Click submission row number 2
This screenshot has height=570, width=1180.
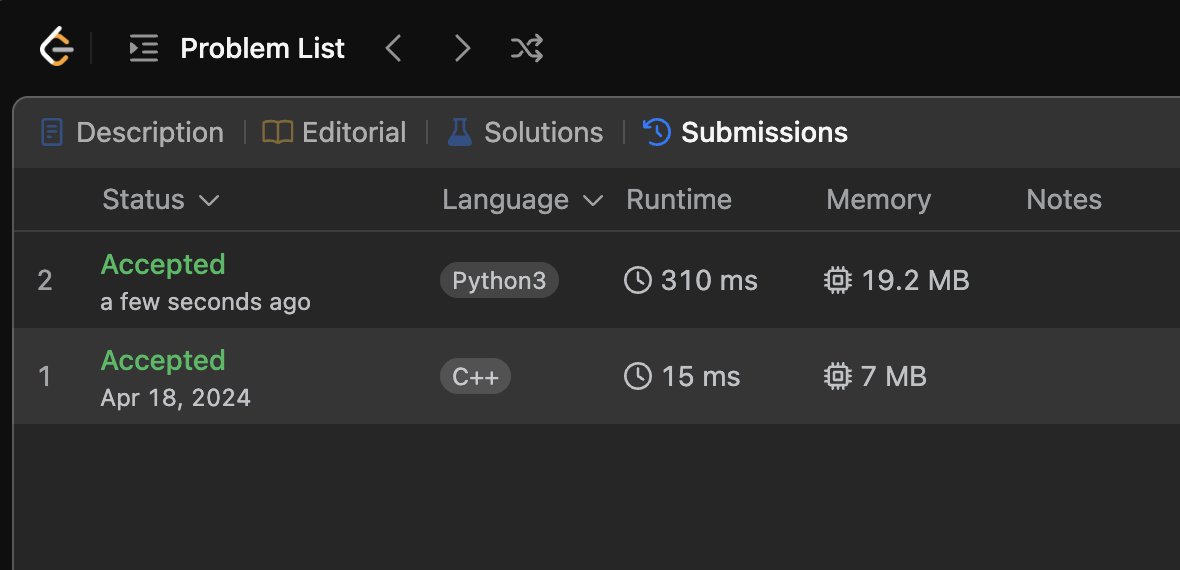tap(45, 281)
